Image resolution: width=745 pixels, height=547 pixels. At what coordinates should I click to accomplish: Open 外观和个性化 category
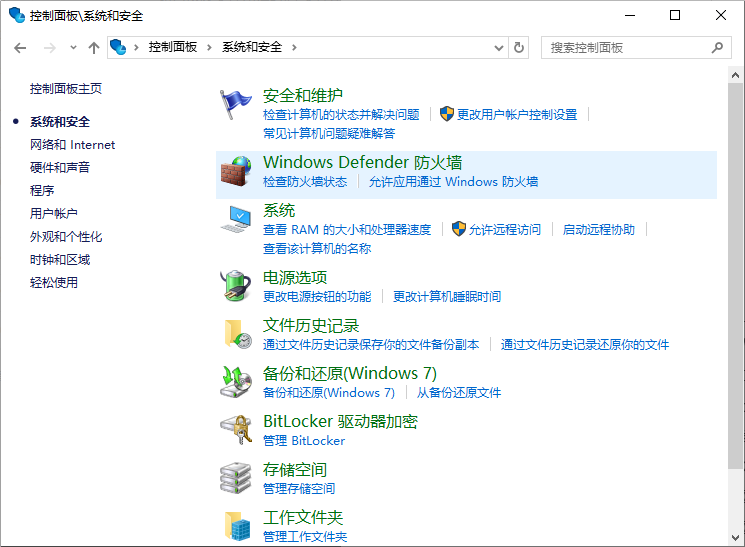(x=66, y=237)
